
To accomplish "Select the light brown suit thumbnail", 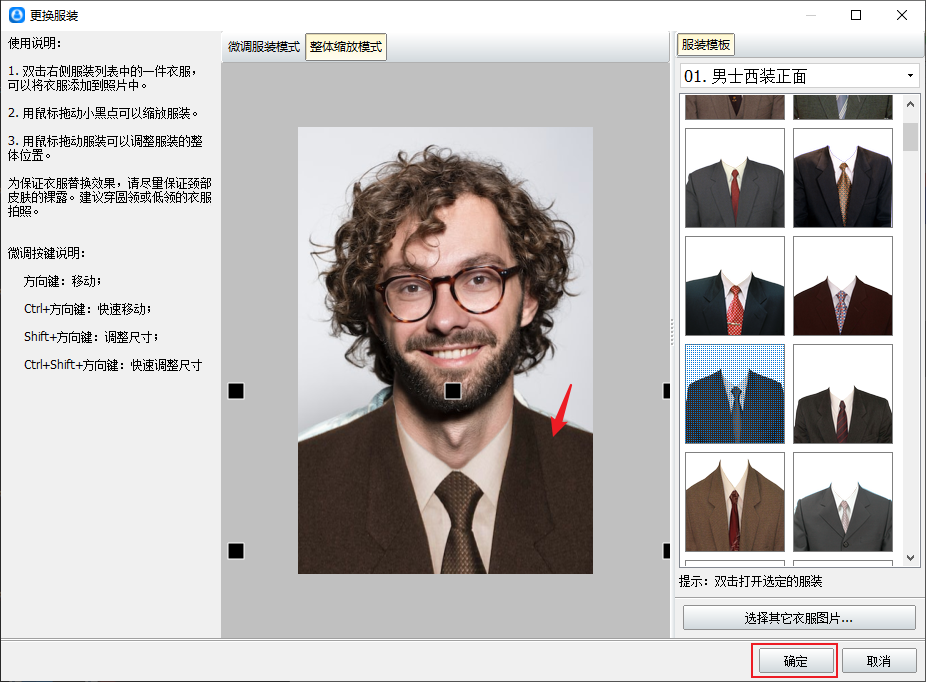I will coord(734,502).
